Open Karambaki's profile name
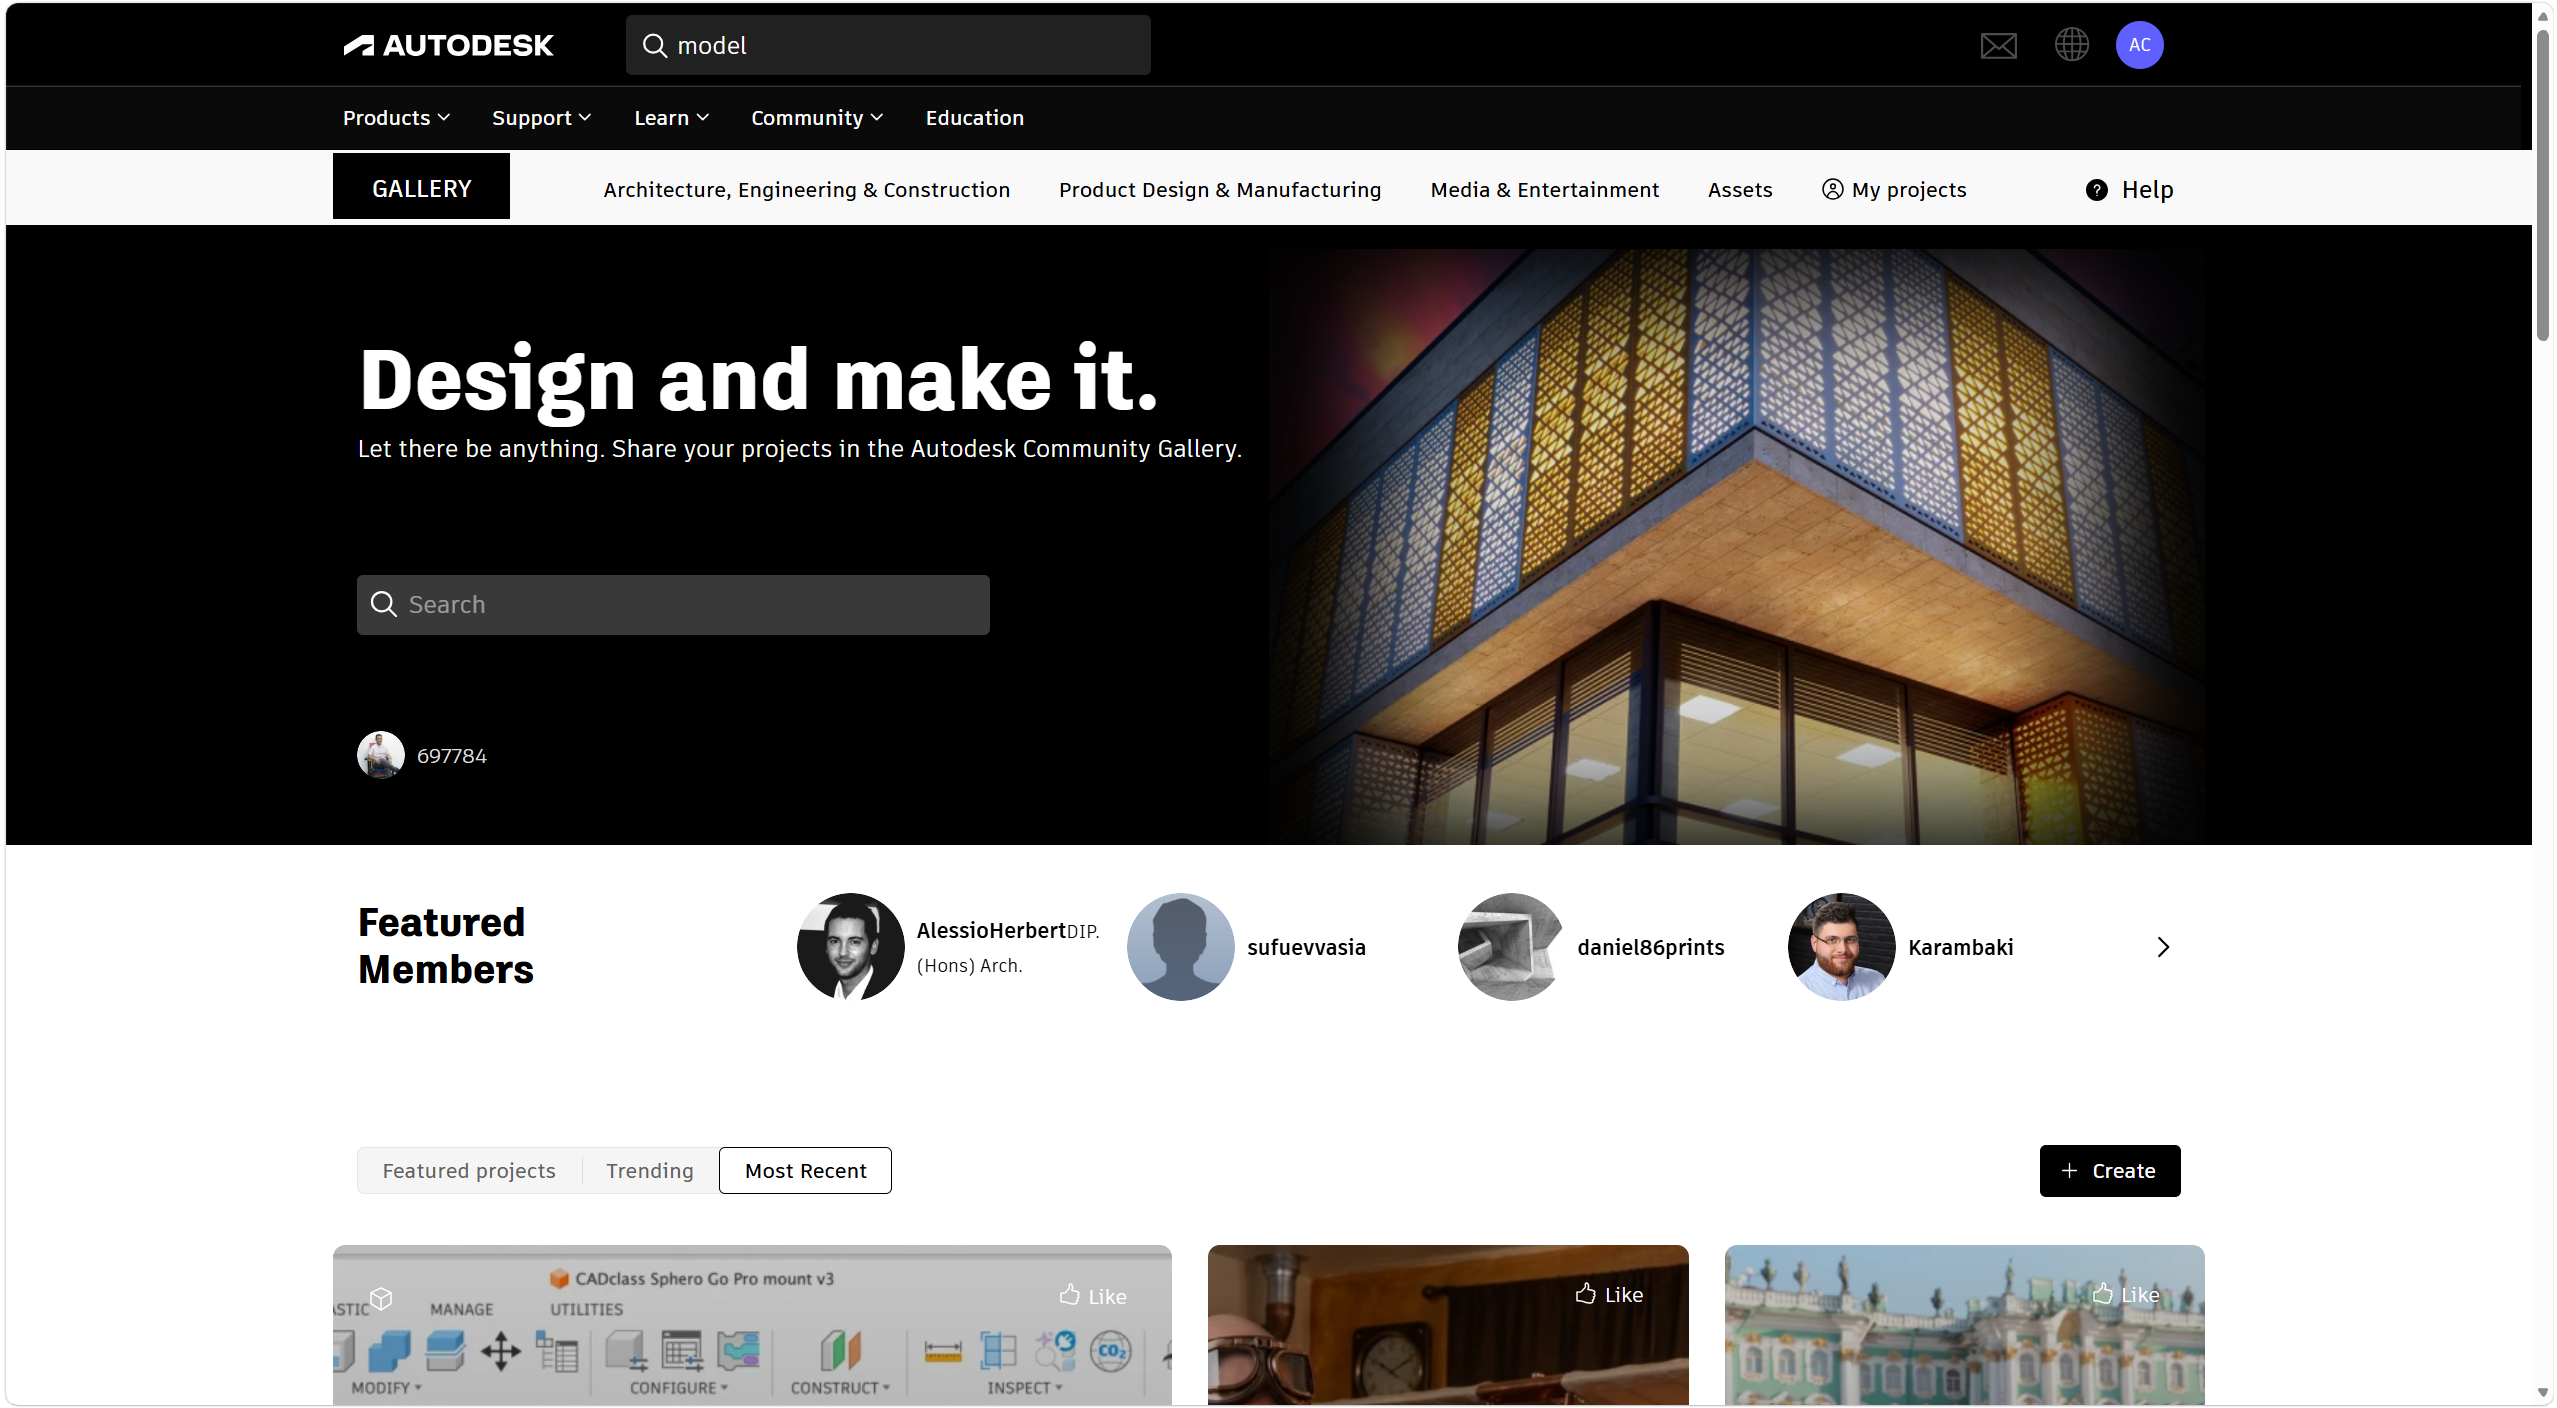 coord(1961,947)
